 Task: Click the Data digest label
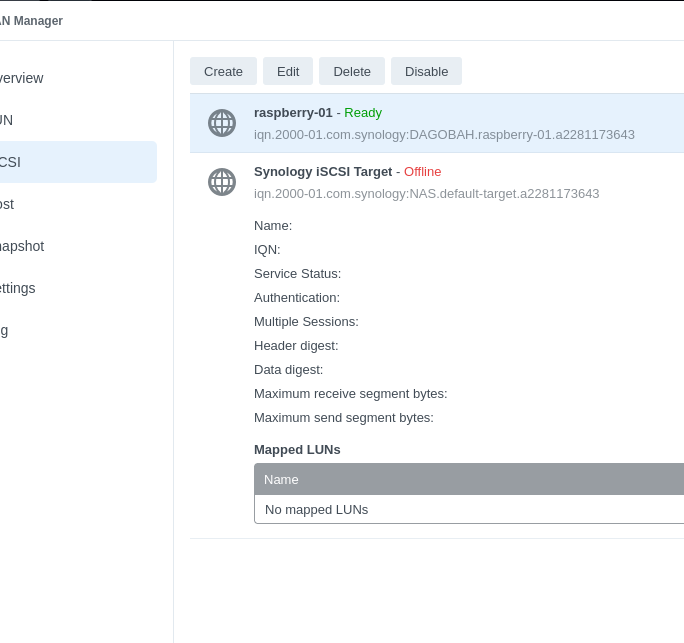288,369
